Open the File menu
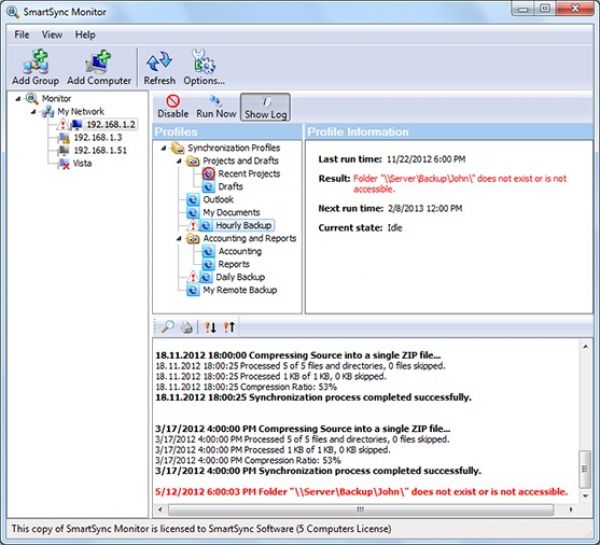 22,35
